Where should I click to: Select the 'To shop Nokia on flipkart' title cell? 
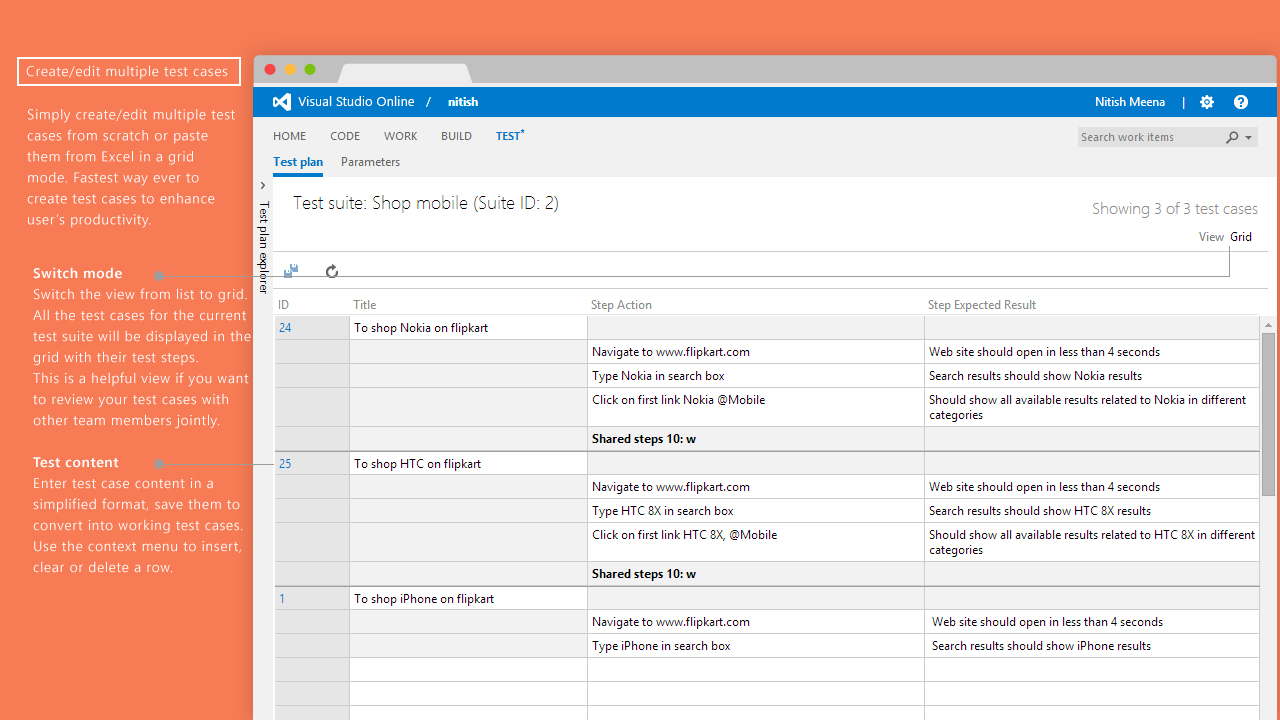[468, 328]
